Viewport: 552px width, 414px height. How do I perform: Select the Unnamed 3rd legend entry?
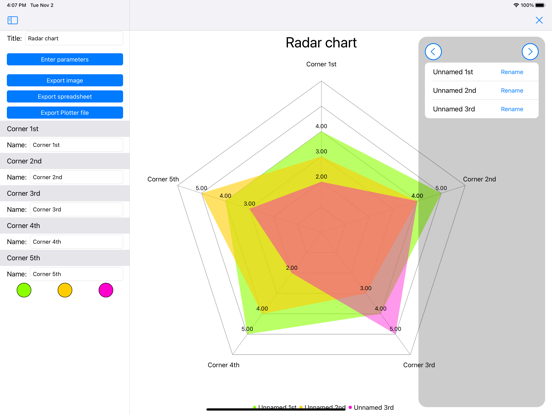371,407
